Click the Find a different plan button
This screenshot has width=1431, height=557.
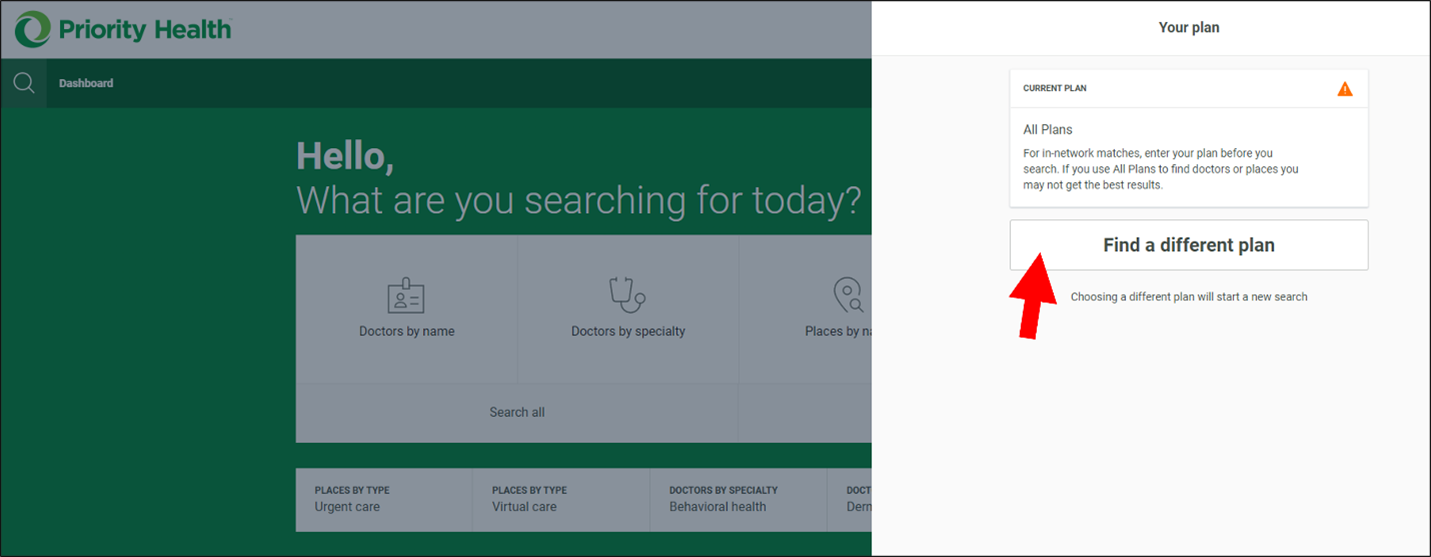[1189, 245]
